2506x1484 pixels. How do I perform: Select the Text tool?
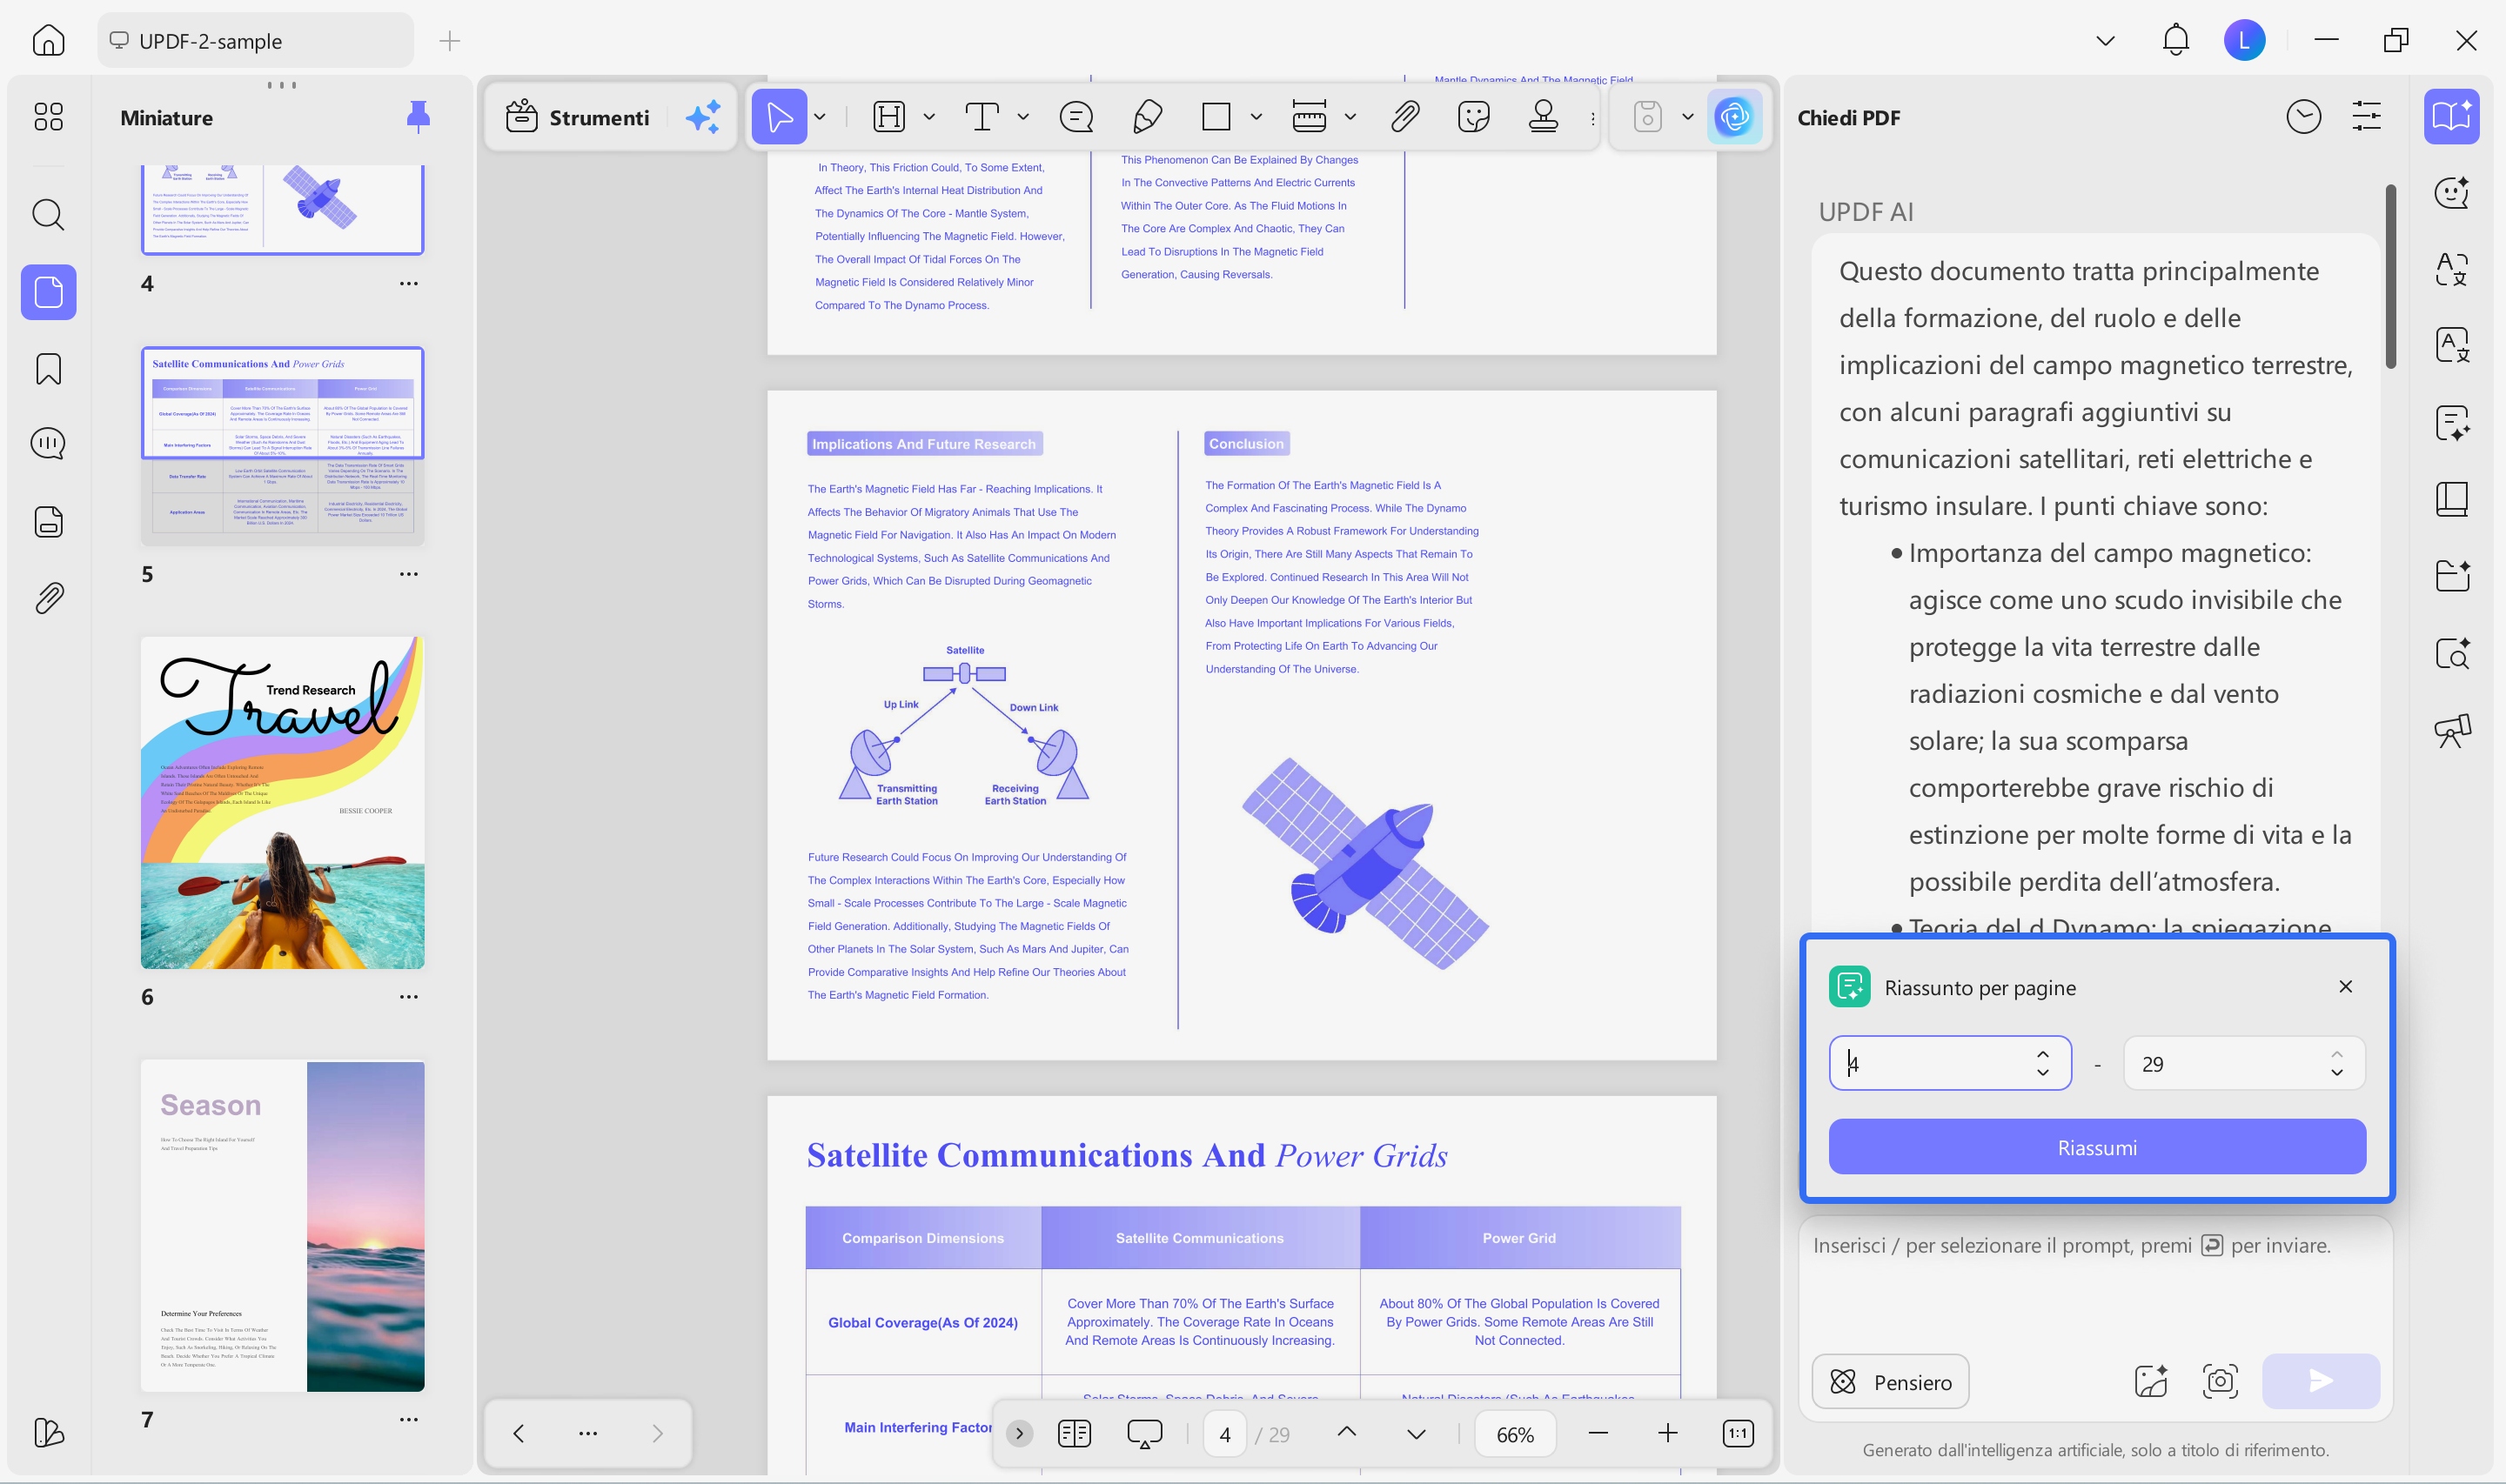click(981, 117)
